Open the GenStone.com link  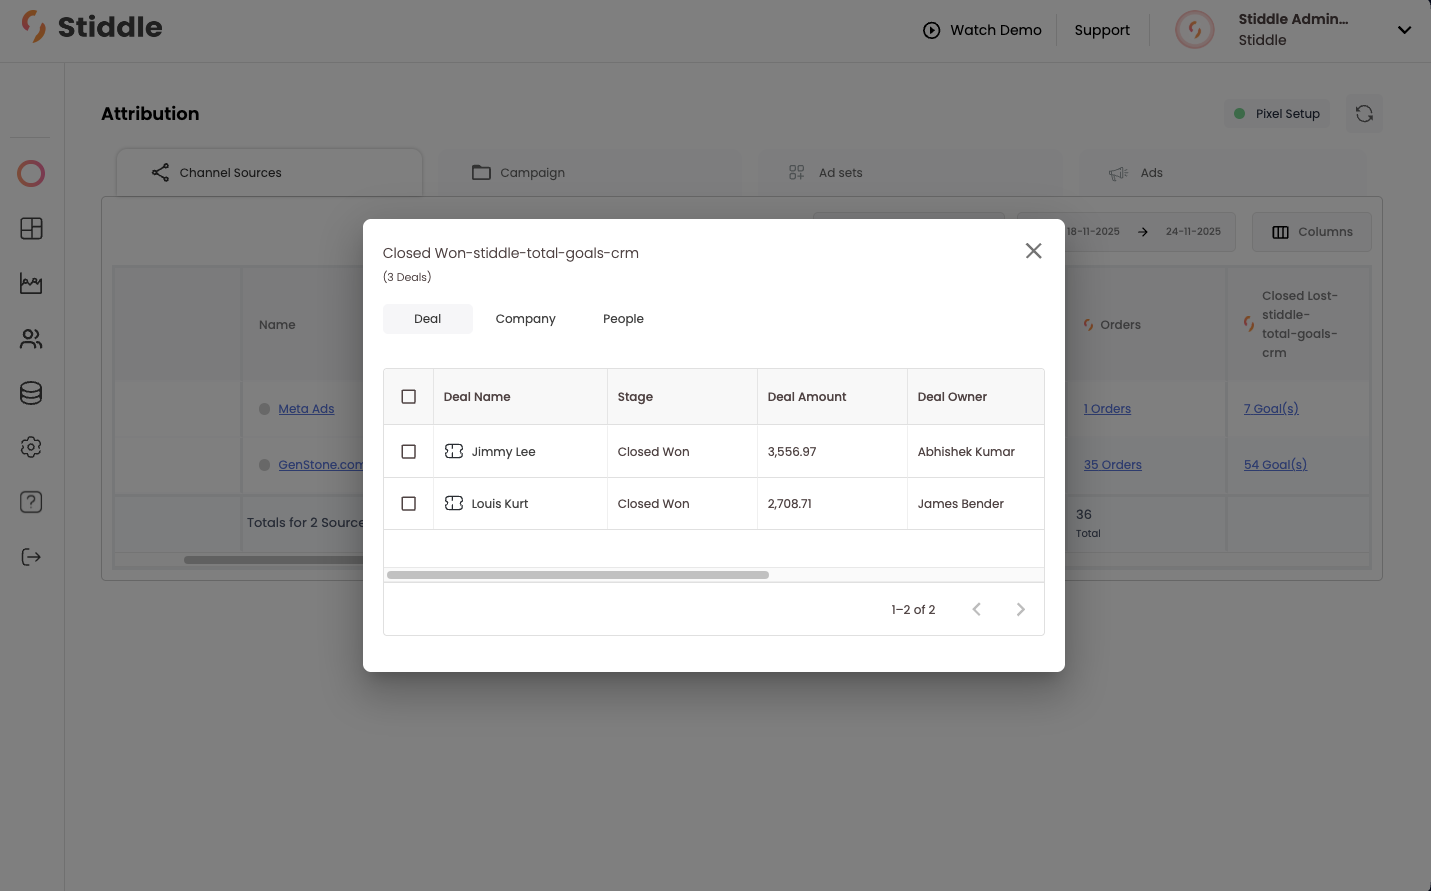click(320, 465)
